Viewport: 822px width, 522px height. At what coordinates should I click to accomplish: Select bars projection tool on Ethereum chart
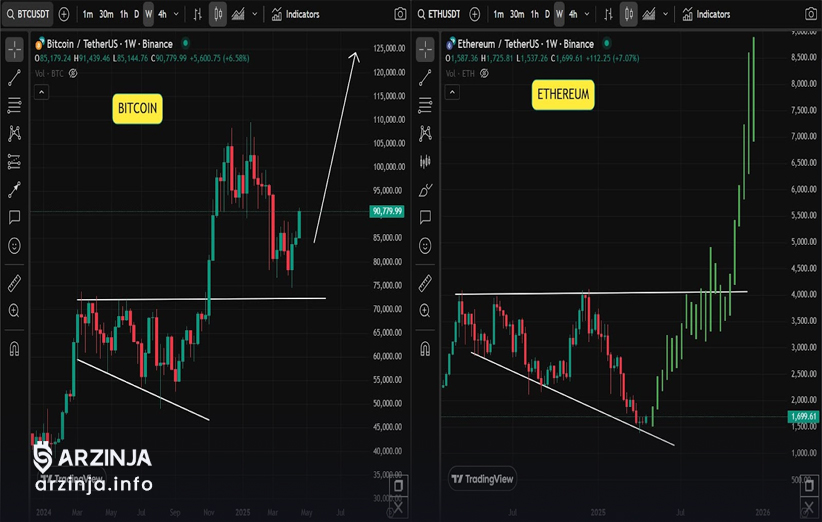point(425,162)
